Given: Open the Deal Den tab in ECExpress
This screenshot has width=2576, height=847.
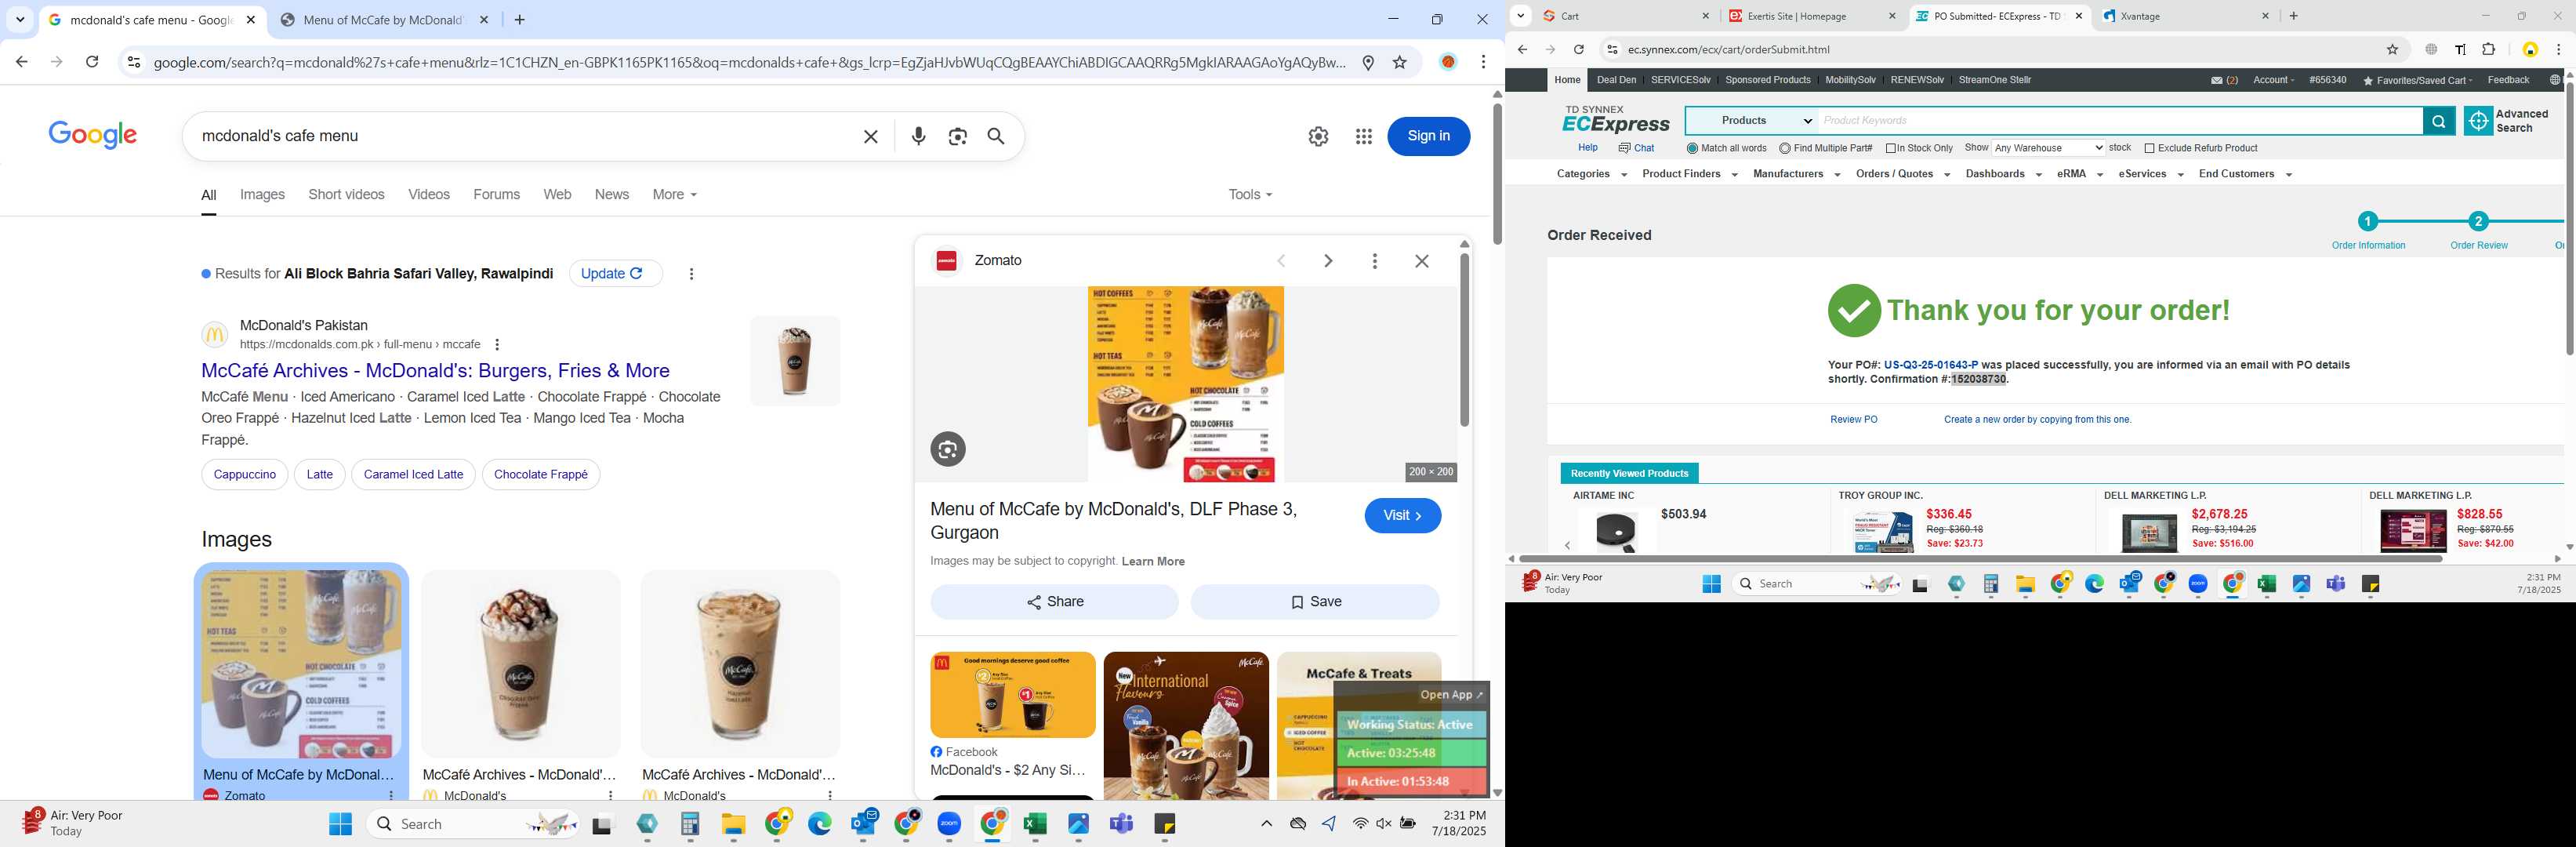Looking at the screenshot, I should coord(1616,80).
